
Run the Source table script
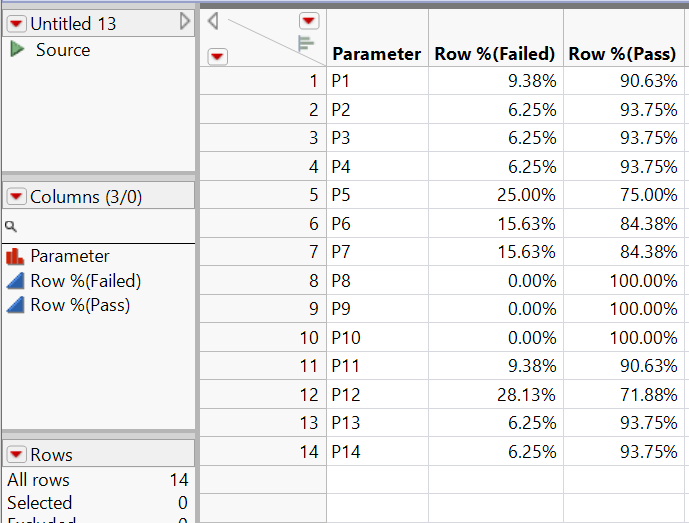coord(16,50)
